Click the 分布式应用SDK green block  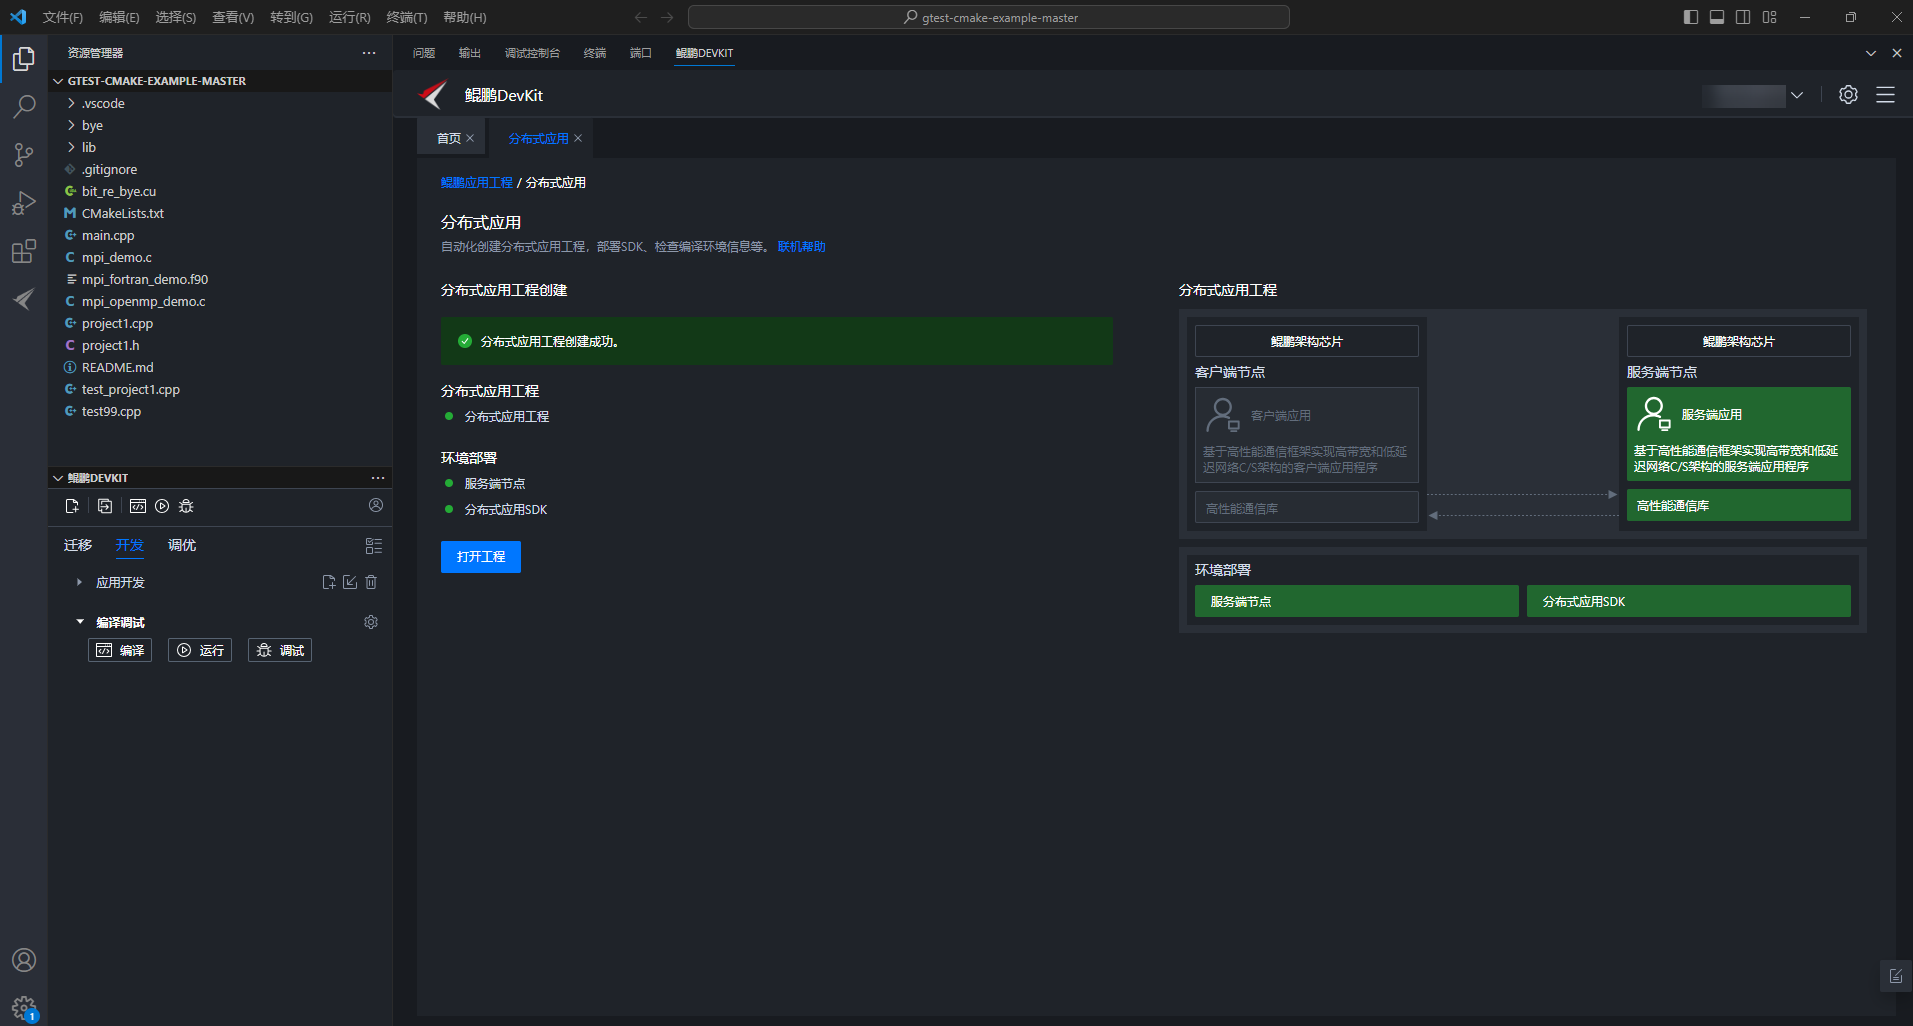[x=1688, y=602]
